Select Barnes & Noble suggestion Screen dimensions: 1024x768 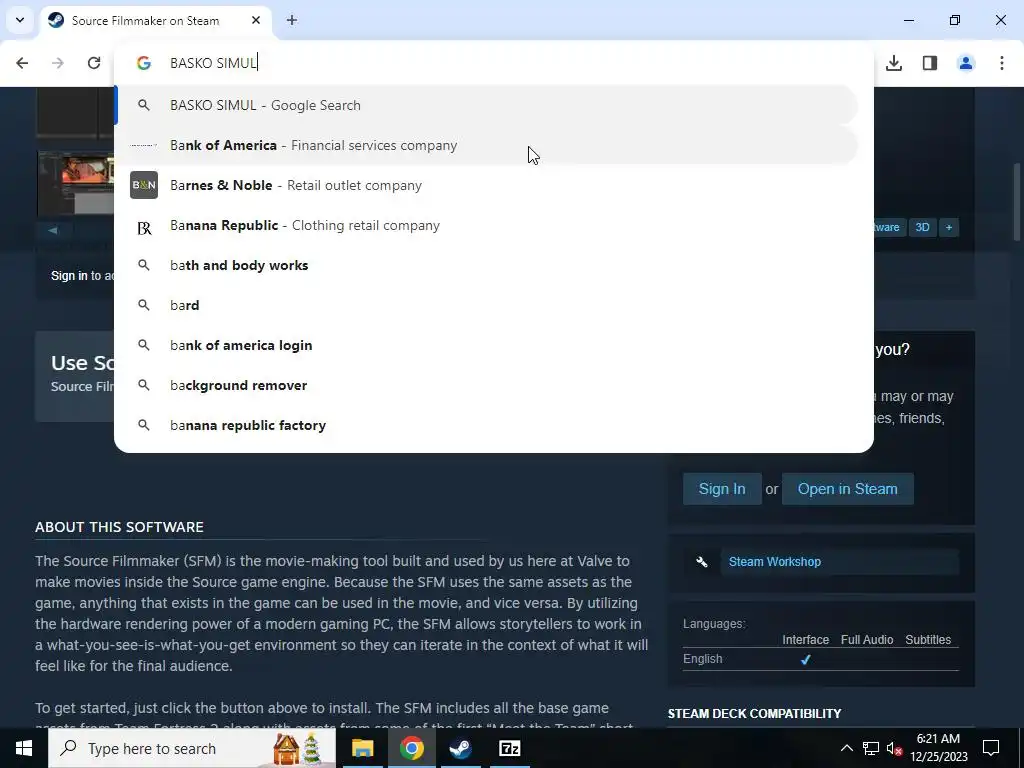pyautogui.click(x=486, y=185)
